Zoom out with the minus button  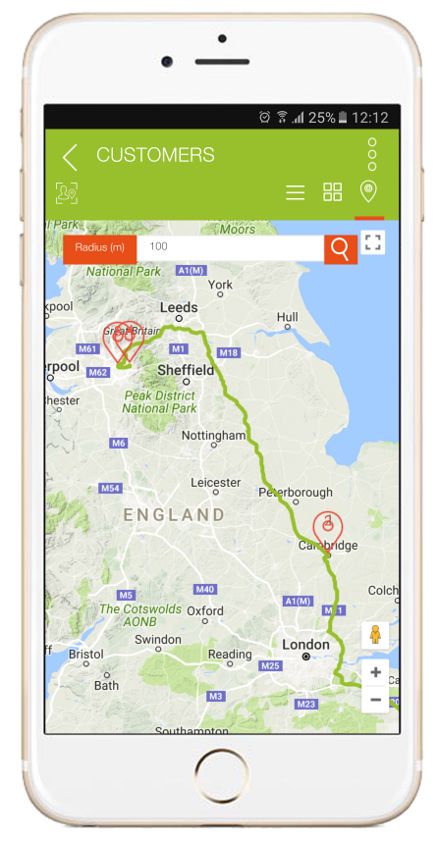pos(375,699)
